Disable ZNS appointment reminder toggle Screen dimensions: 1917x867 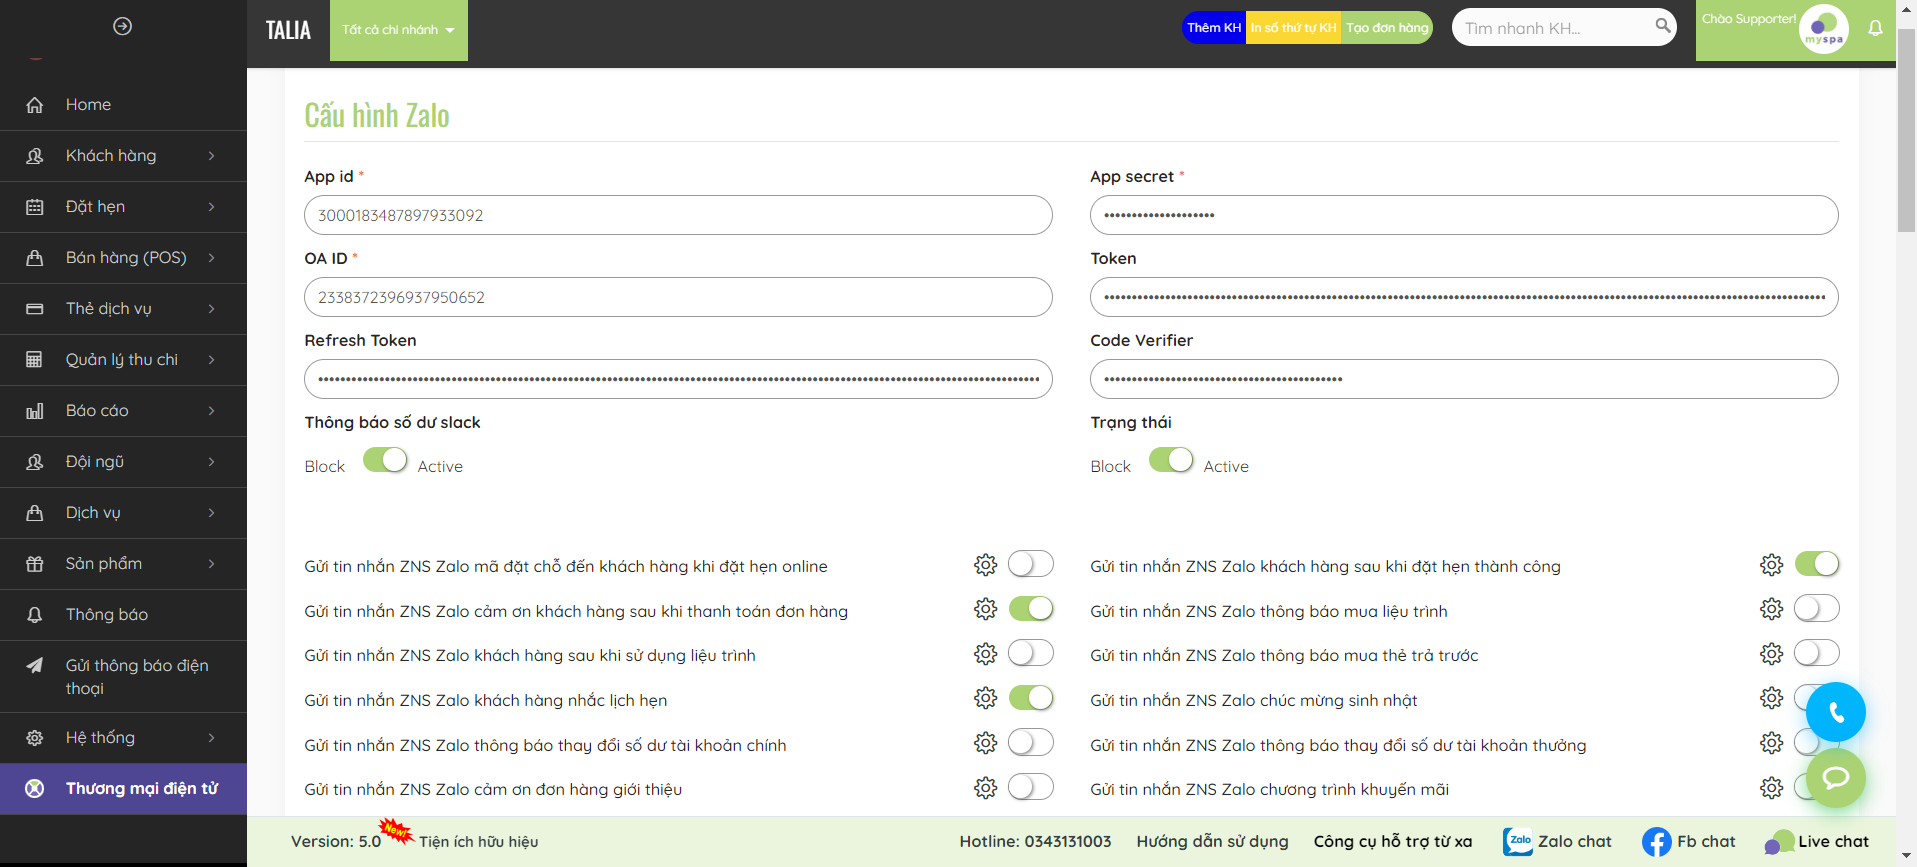click(1031, 697)
